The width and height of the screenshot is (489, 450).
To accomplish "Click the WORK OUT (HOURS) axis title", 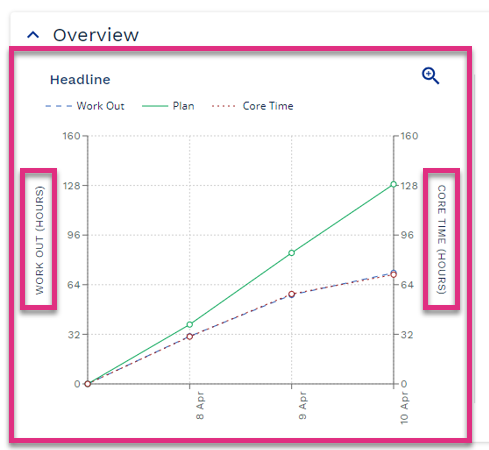I will [x=39, y=240].
